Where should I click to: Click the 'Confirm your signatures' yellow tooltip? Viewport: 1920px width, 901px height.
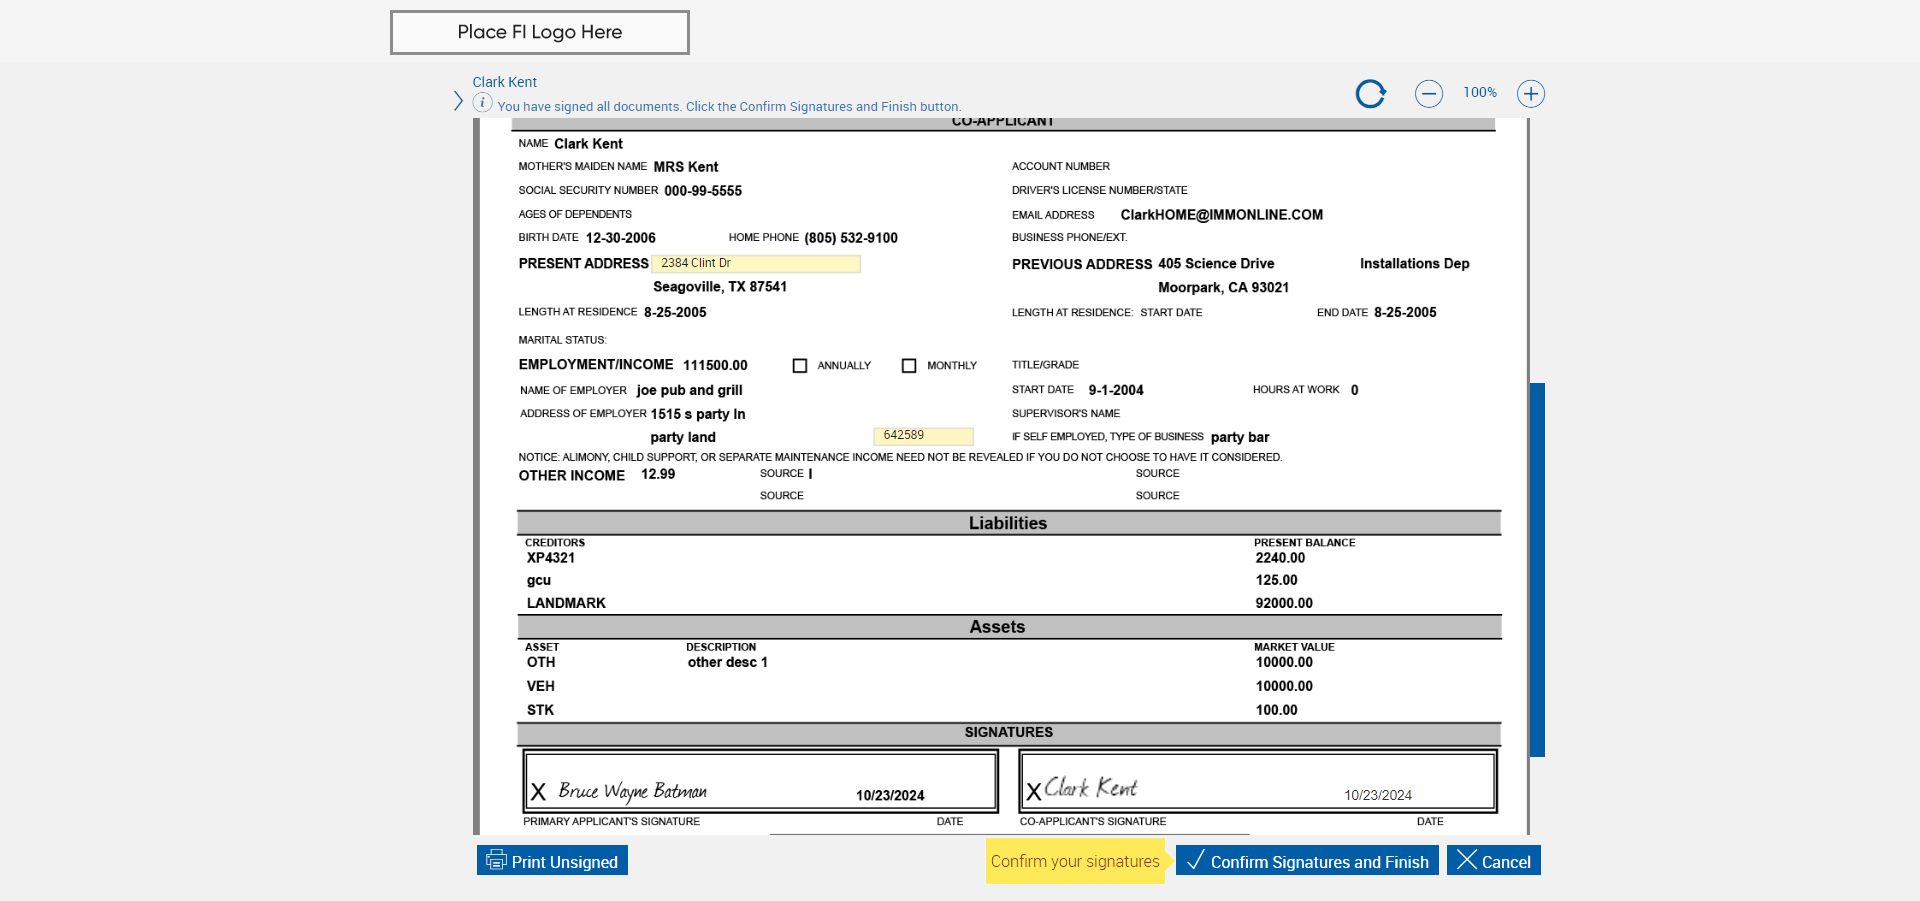(x=1075, y=861)
